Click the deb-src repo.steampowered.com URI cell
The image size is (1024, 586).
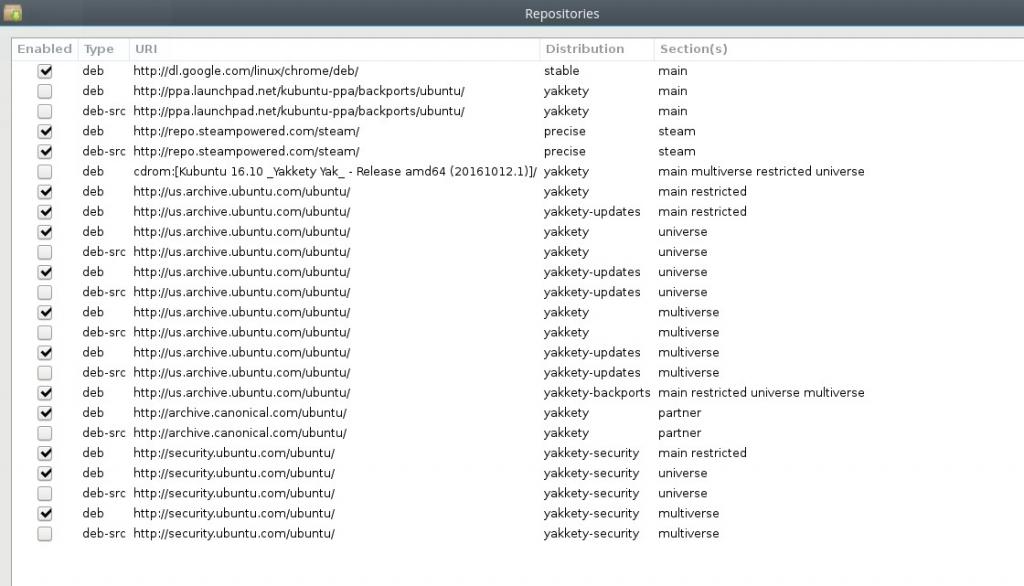[x=246, y=152]
